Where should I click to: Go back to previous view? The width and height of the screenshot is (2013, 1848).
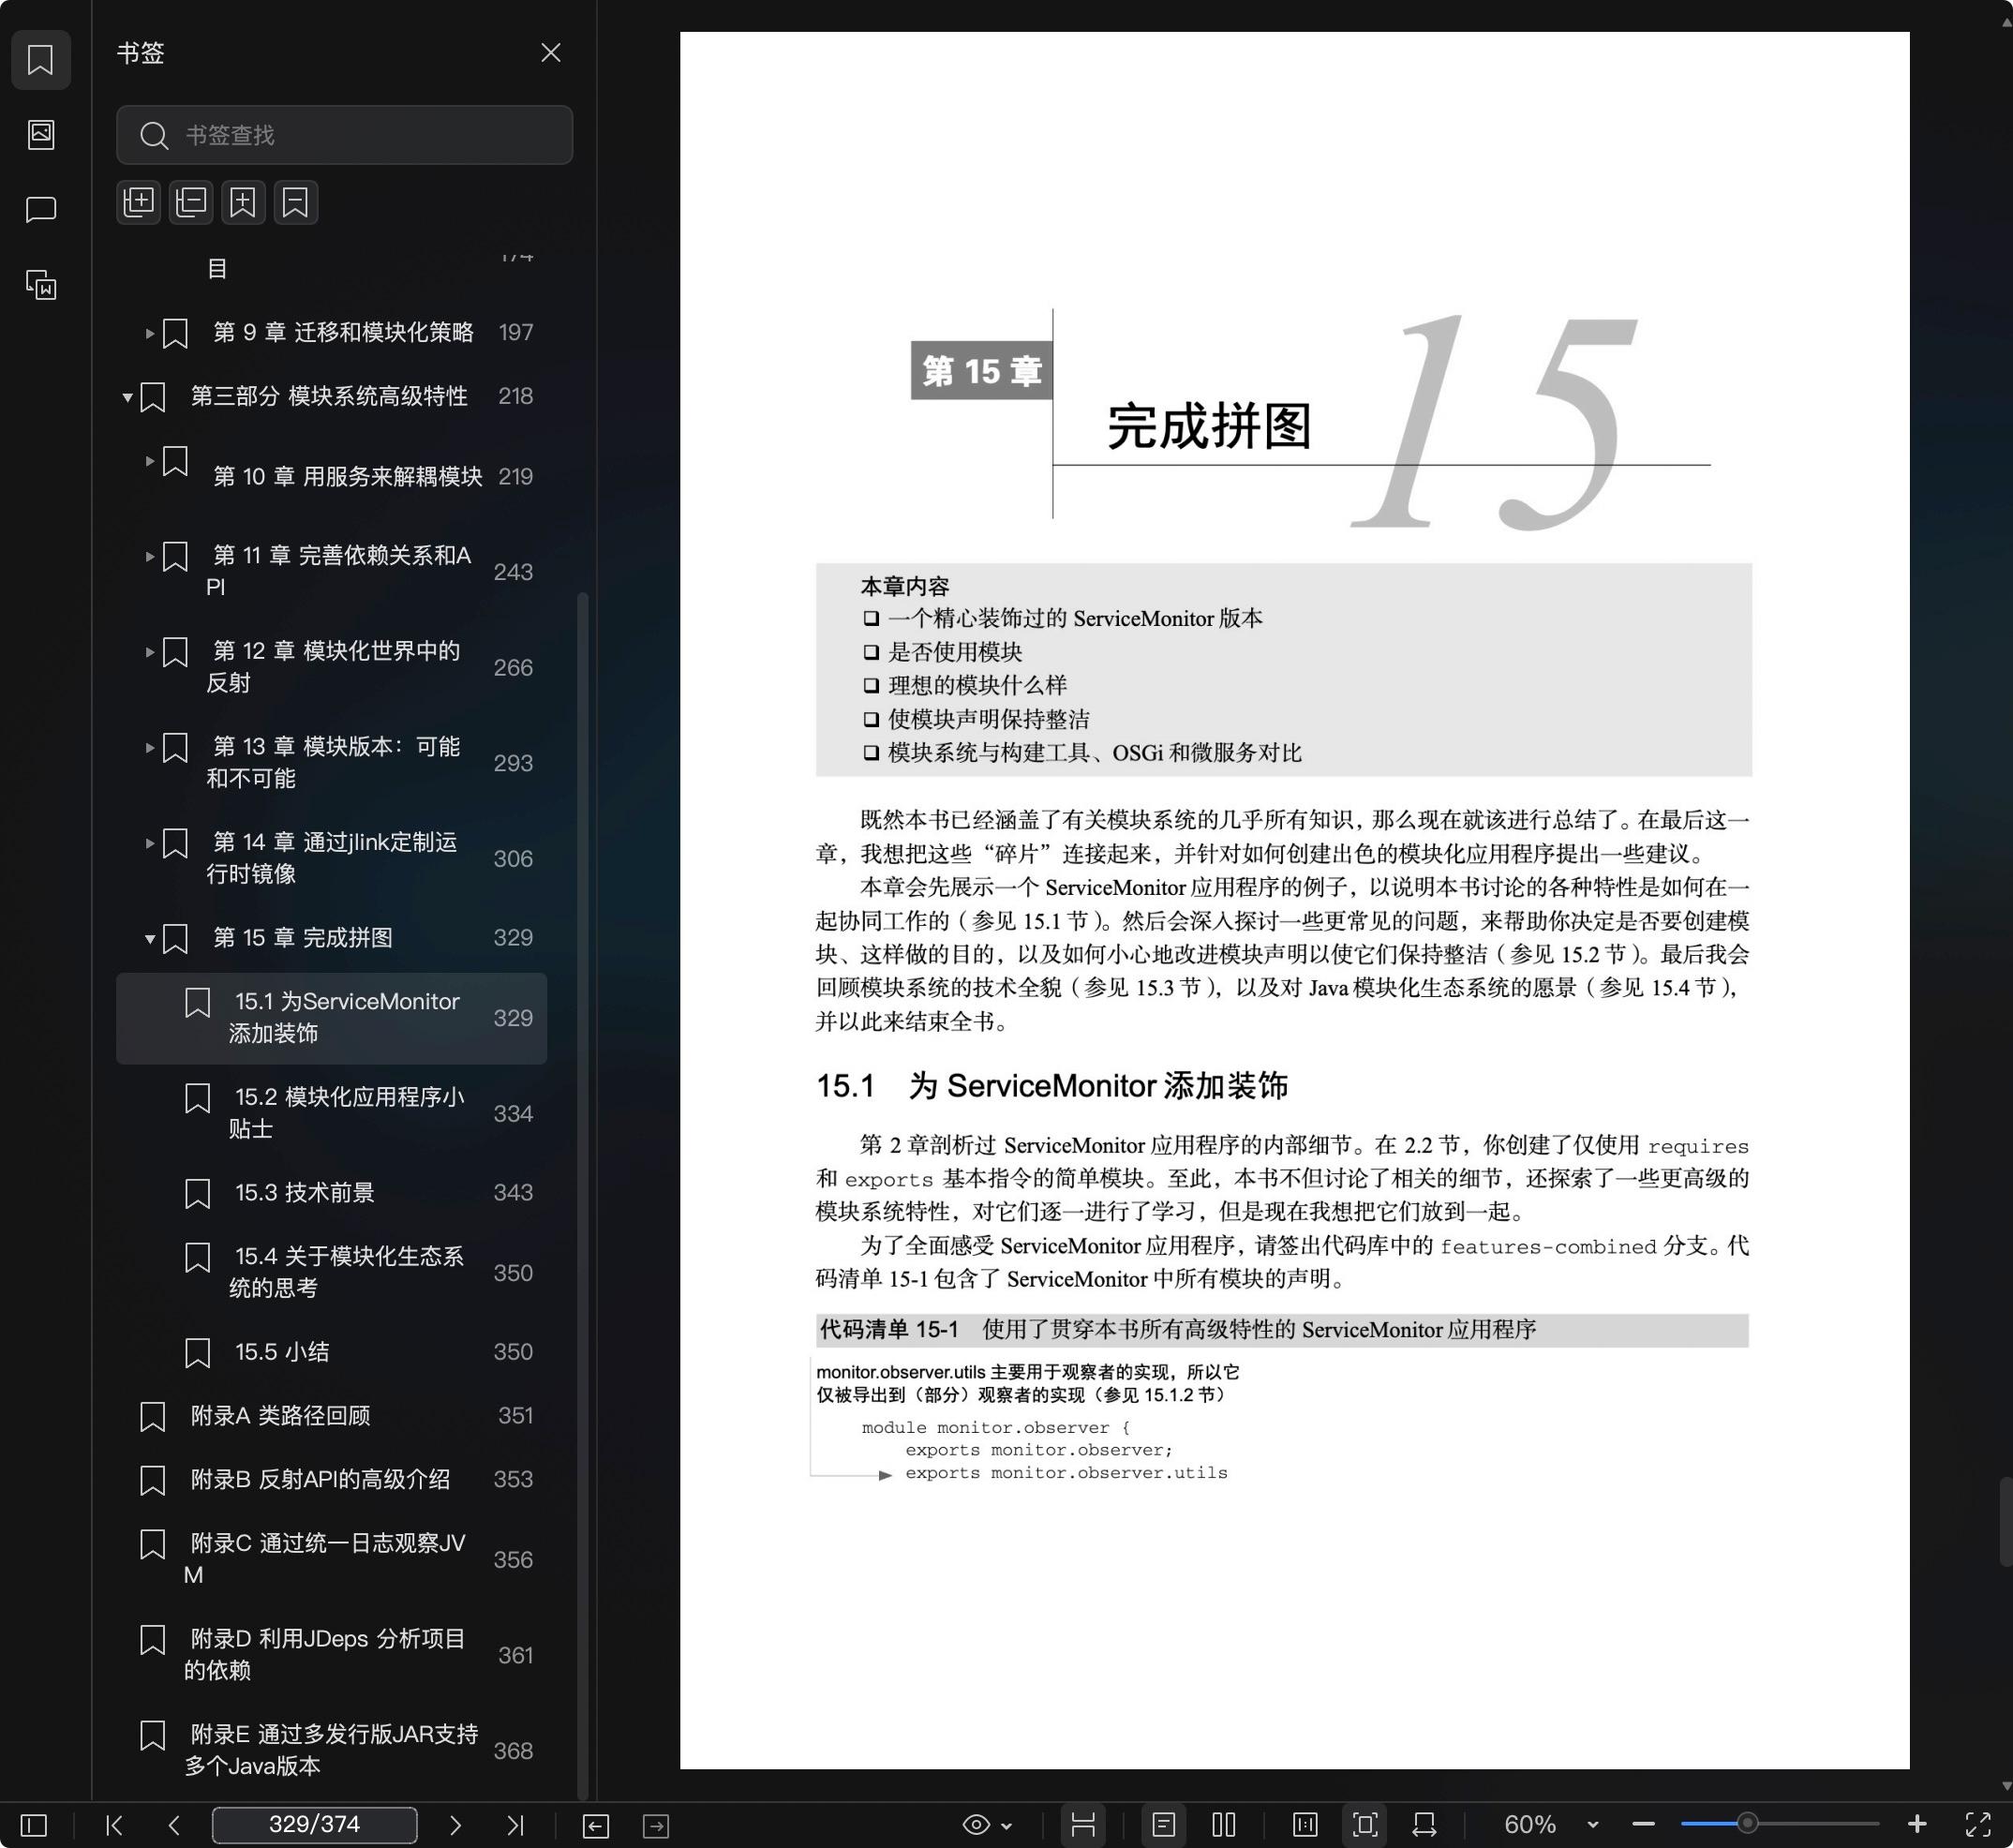point(596,1826)
